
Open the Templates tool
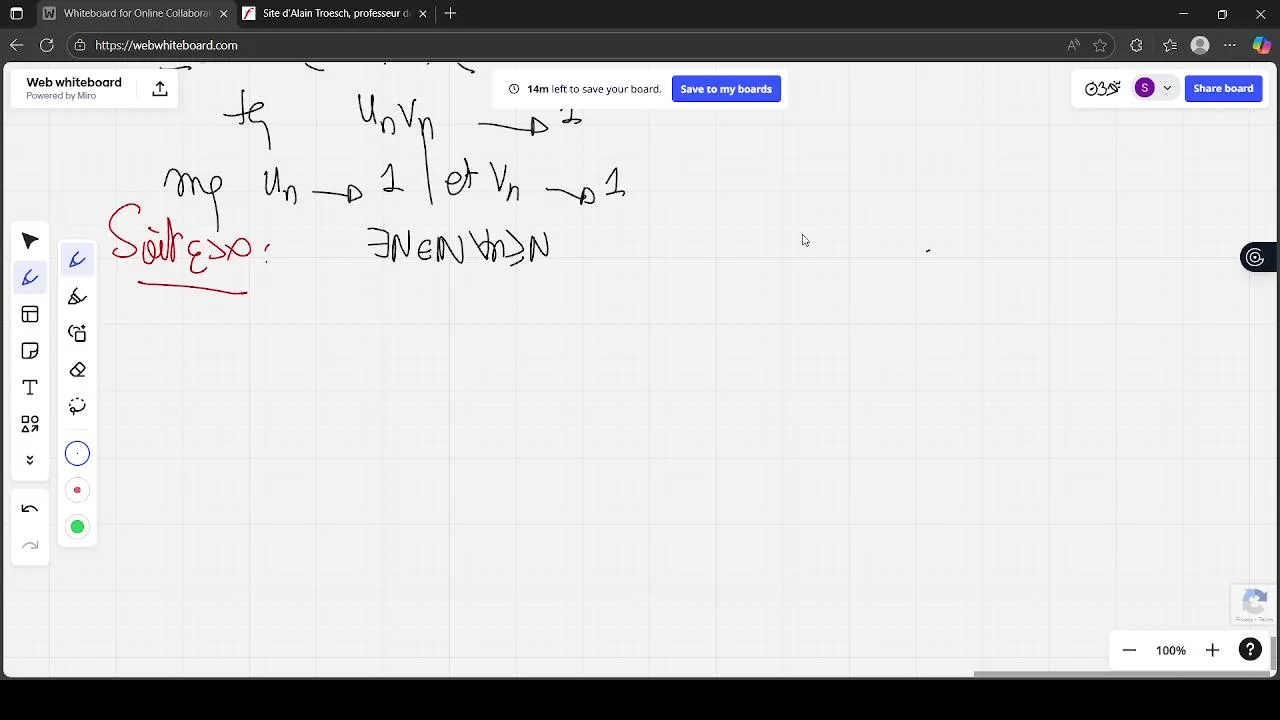(30, 314)
